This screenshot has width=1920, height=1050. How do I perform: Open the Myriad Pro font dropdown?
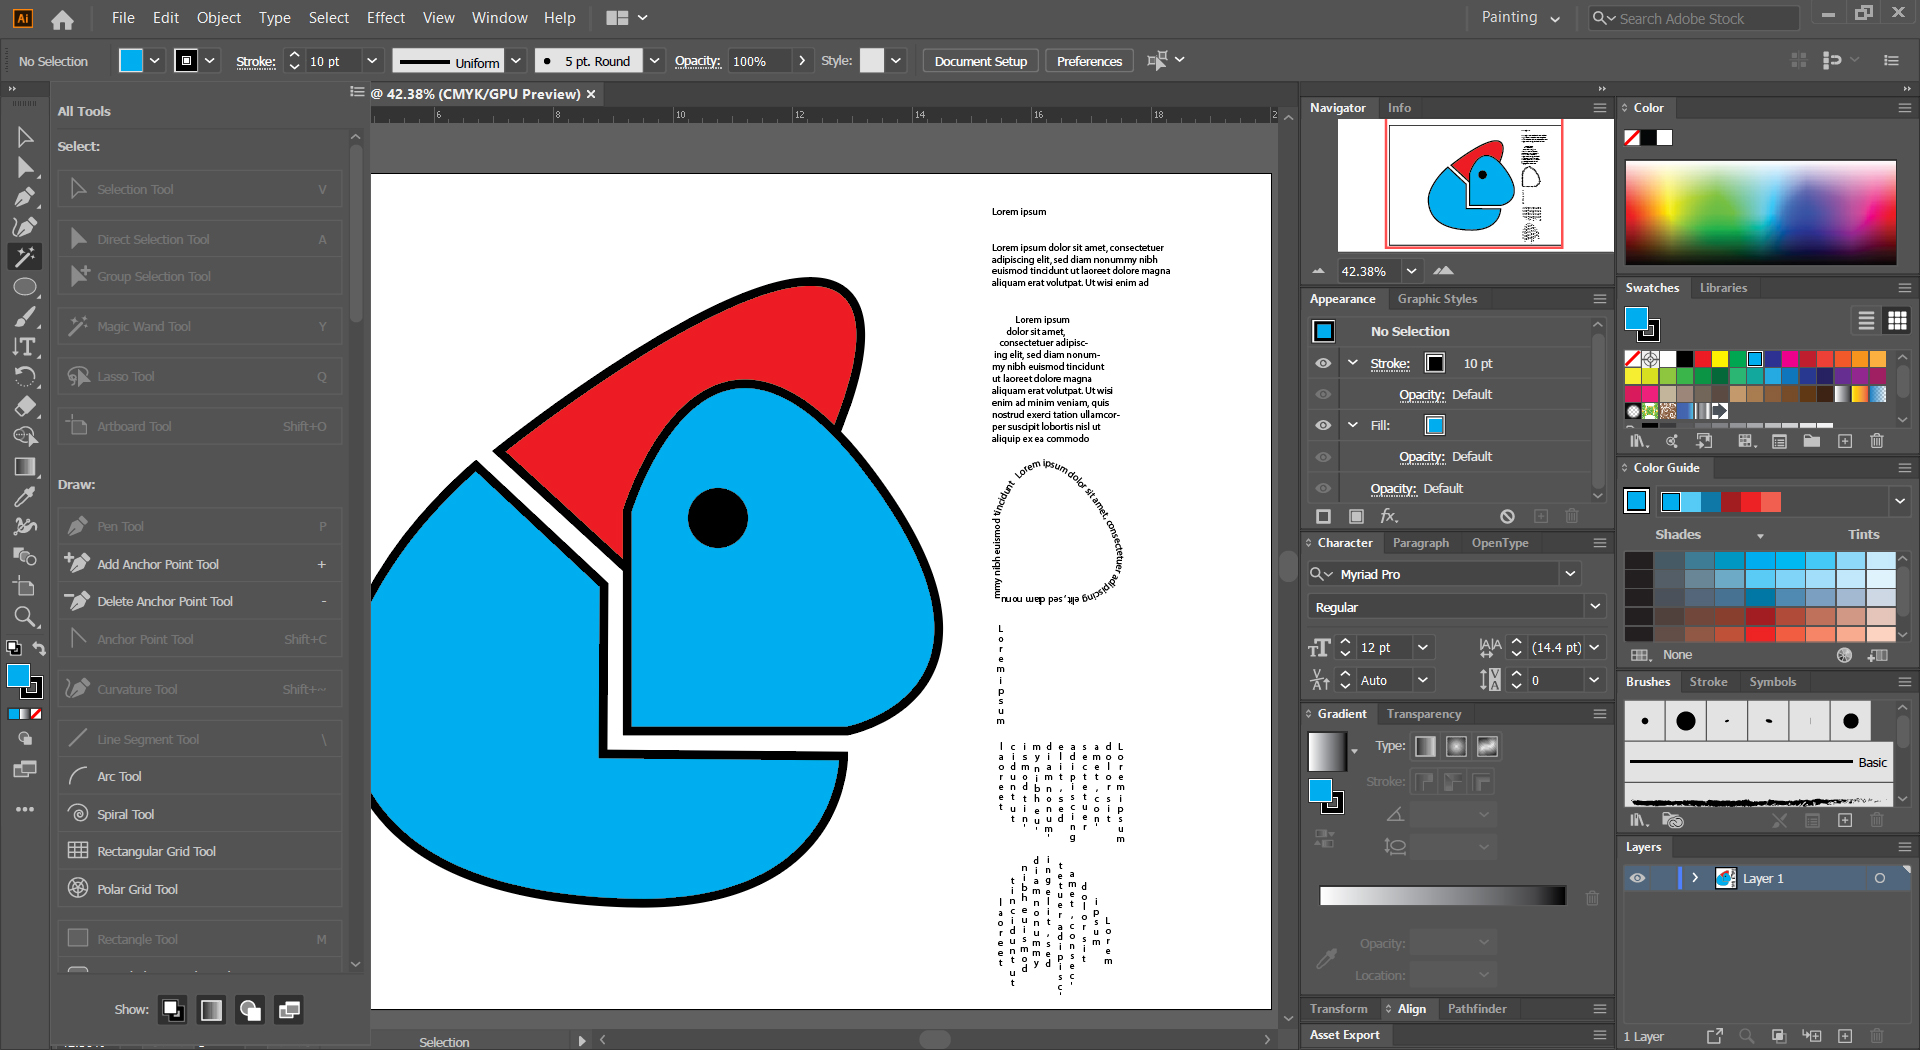[1570, 574]
